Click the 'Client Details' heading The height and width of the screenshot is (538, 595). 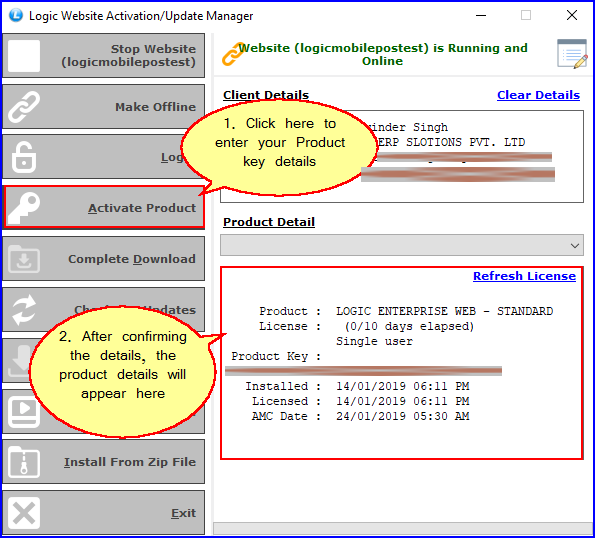[266, 95]
